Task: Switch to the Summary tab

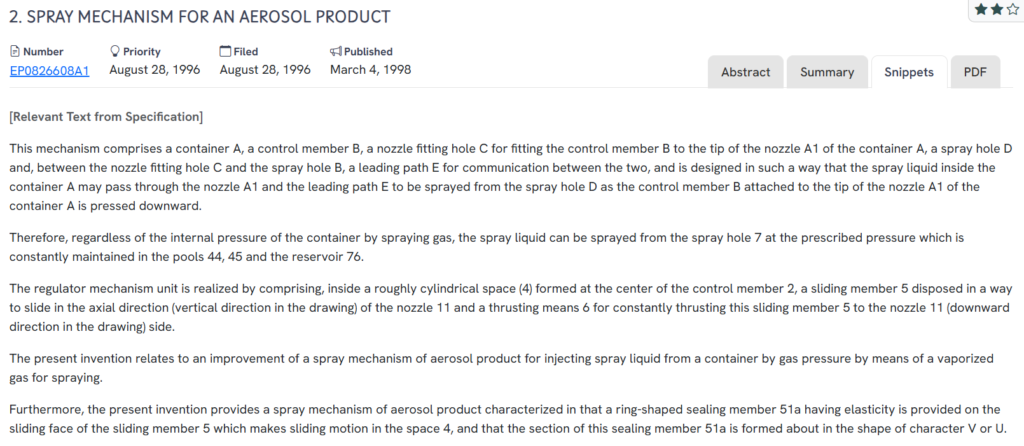Action: point(826,72)
